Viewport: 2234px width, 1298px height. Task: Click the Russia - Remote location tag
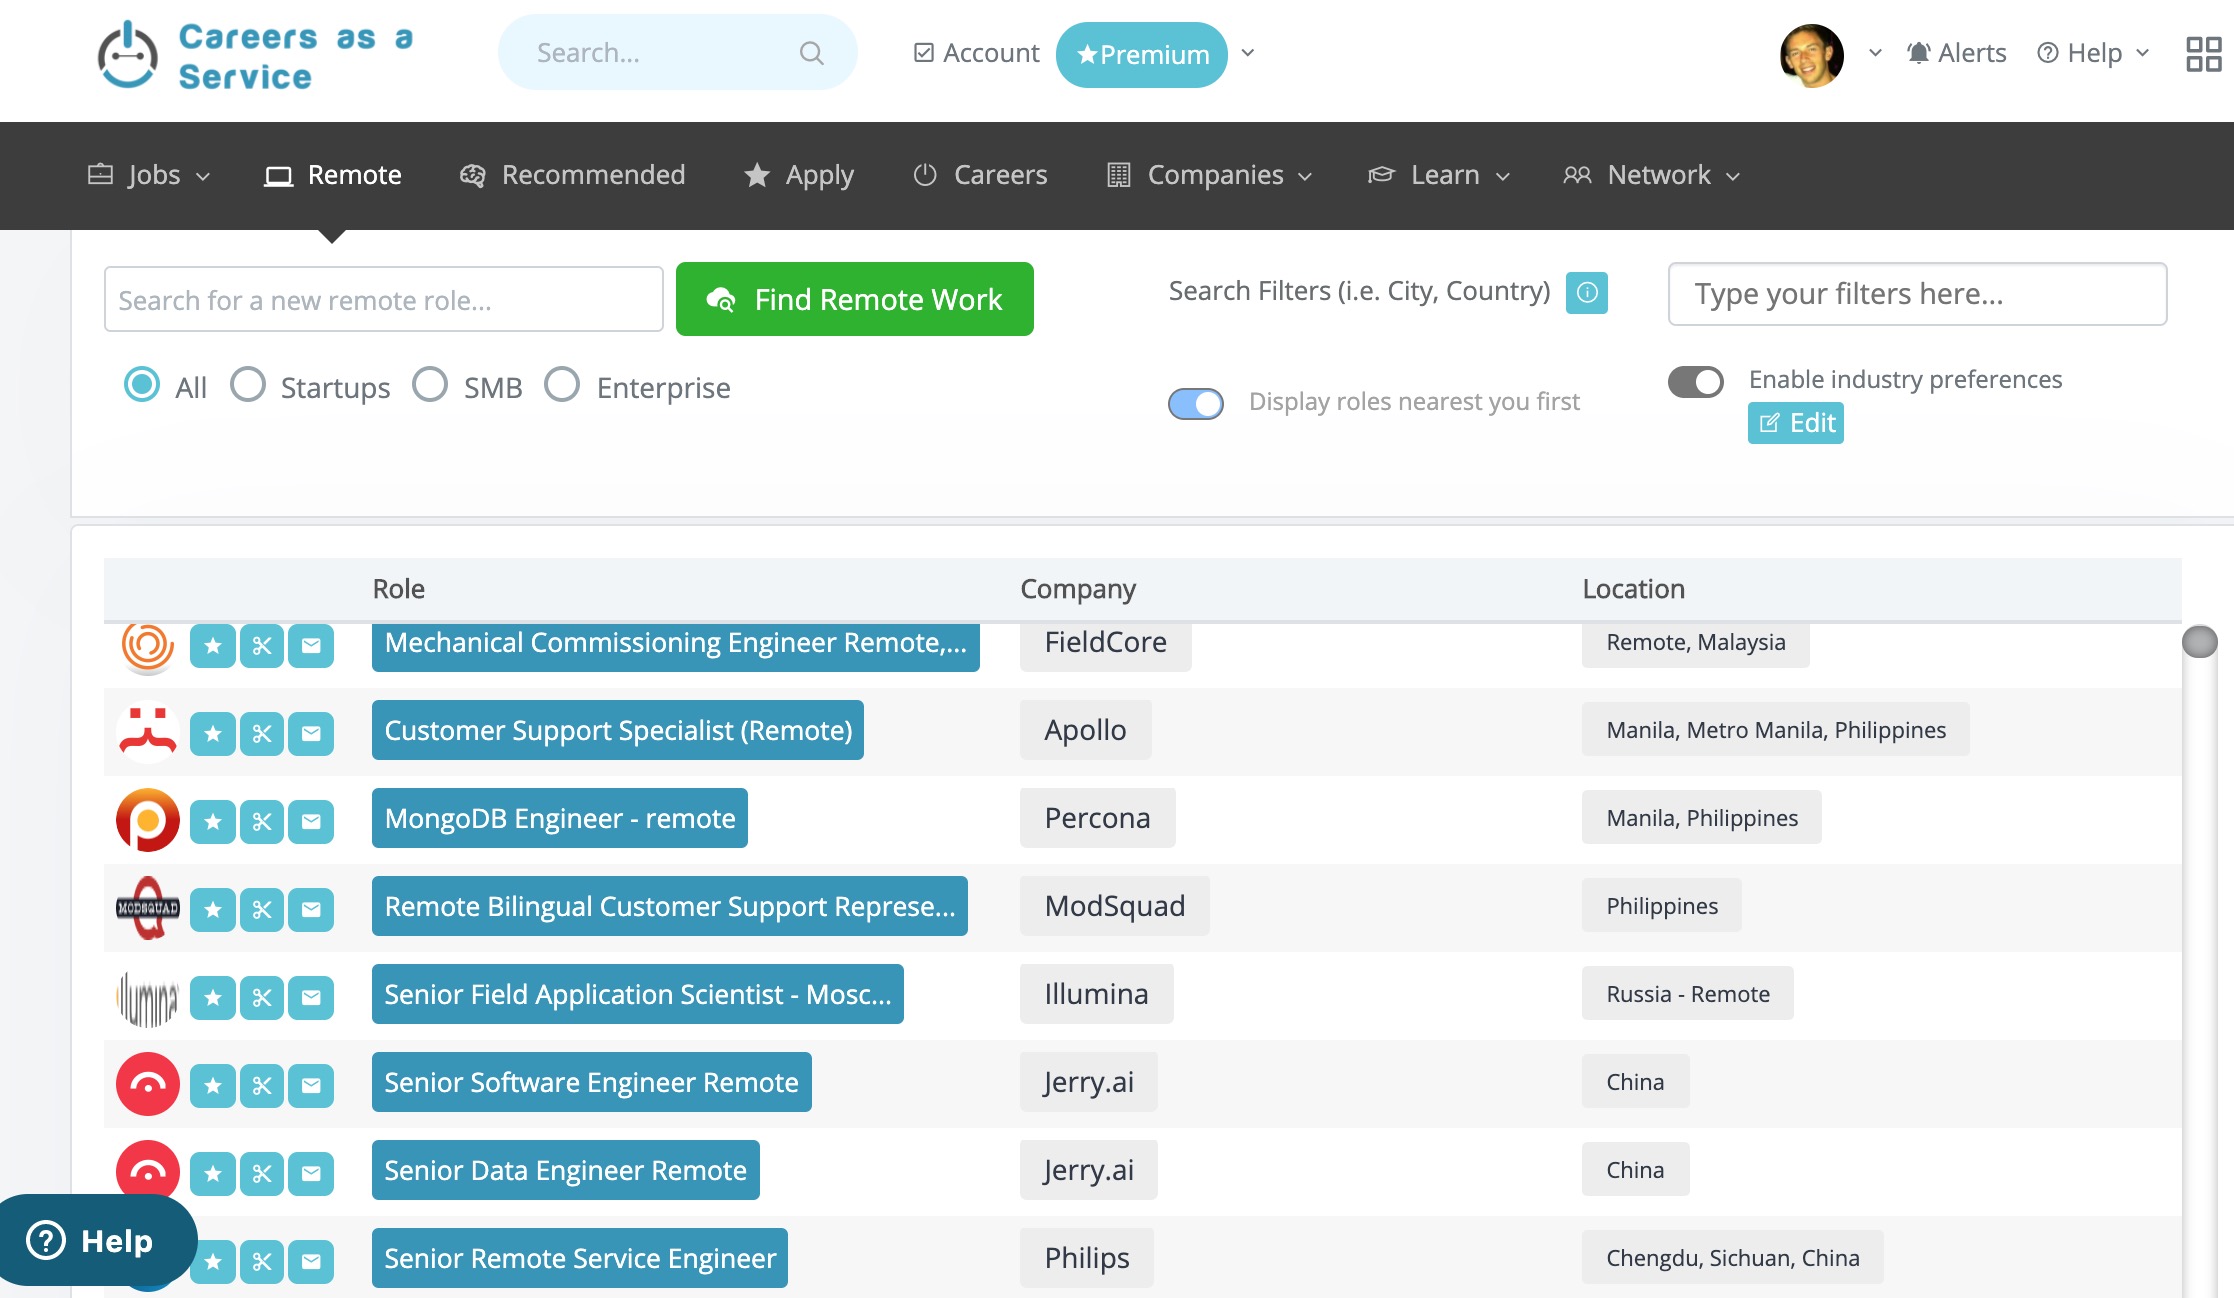pyautogui.click(x=1688, y=994)
